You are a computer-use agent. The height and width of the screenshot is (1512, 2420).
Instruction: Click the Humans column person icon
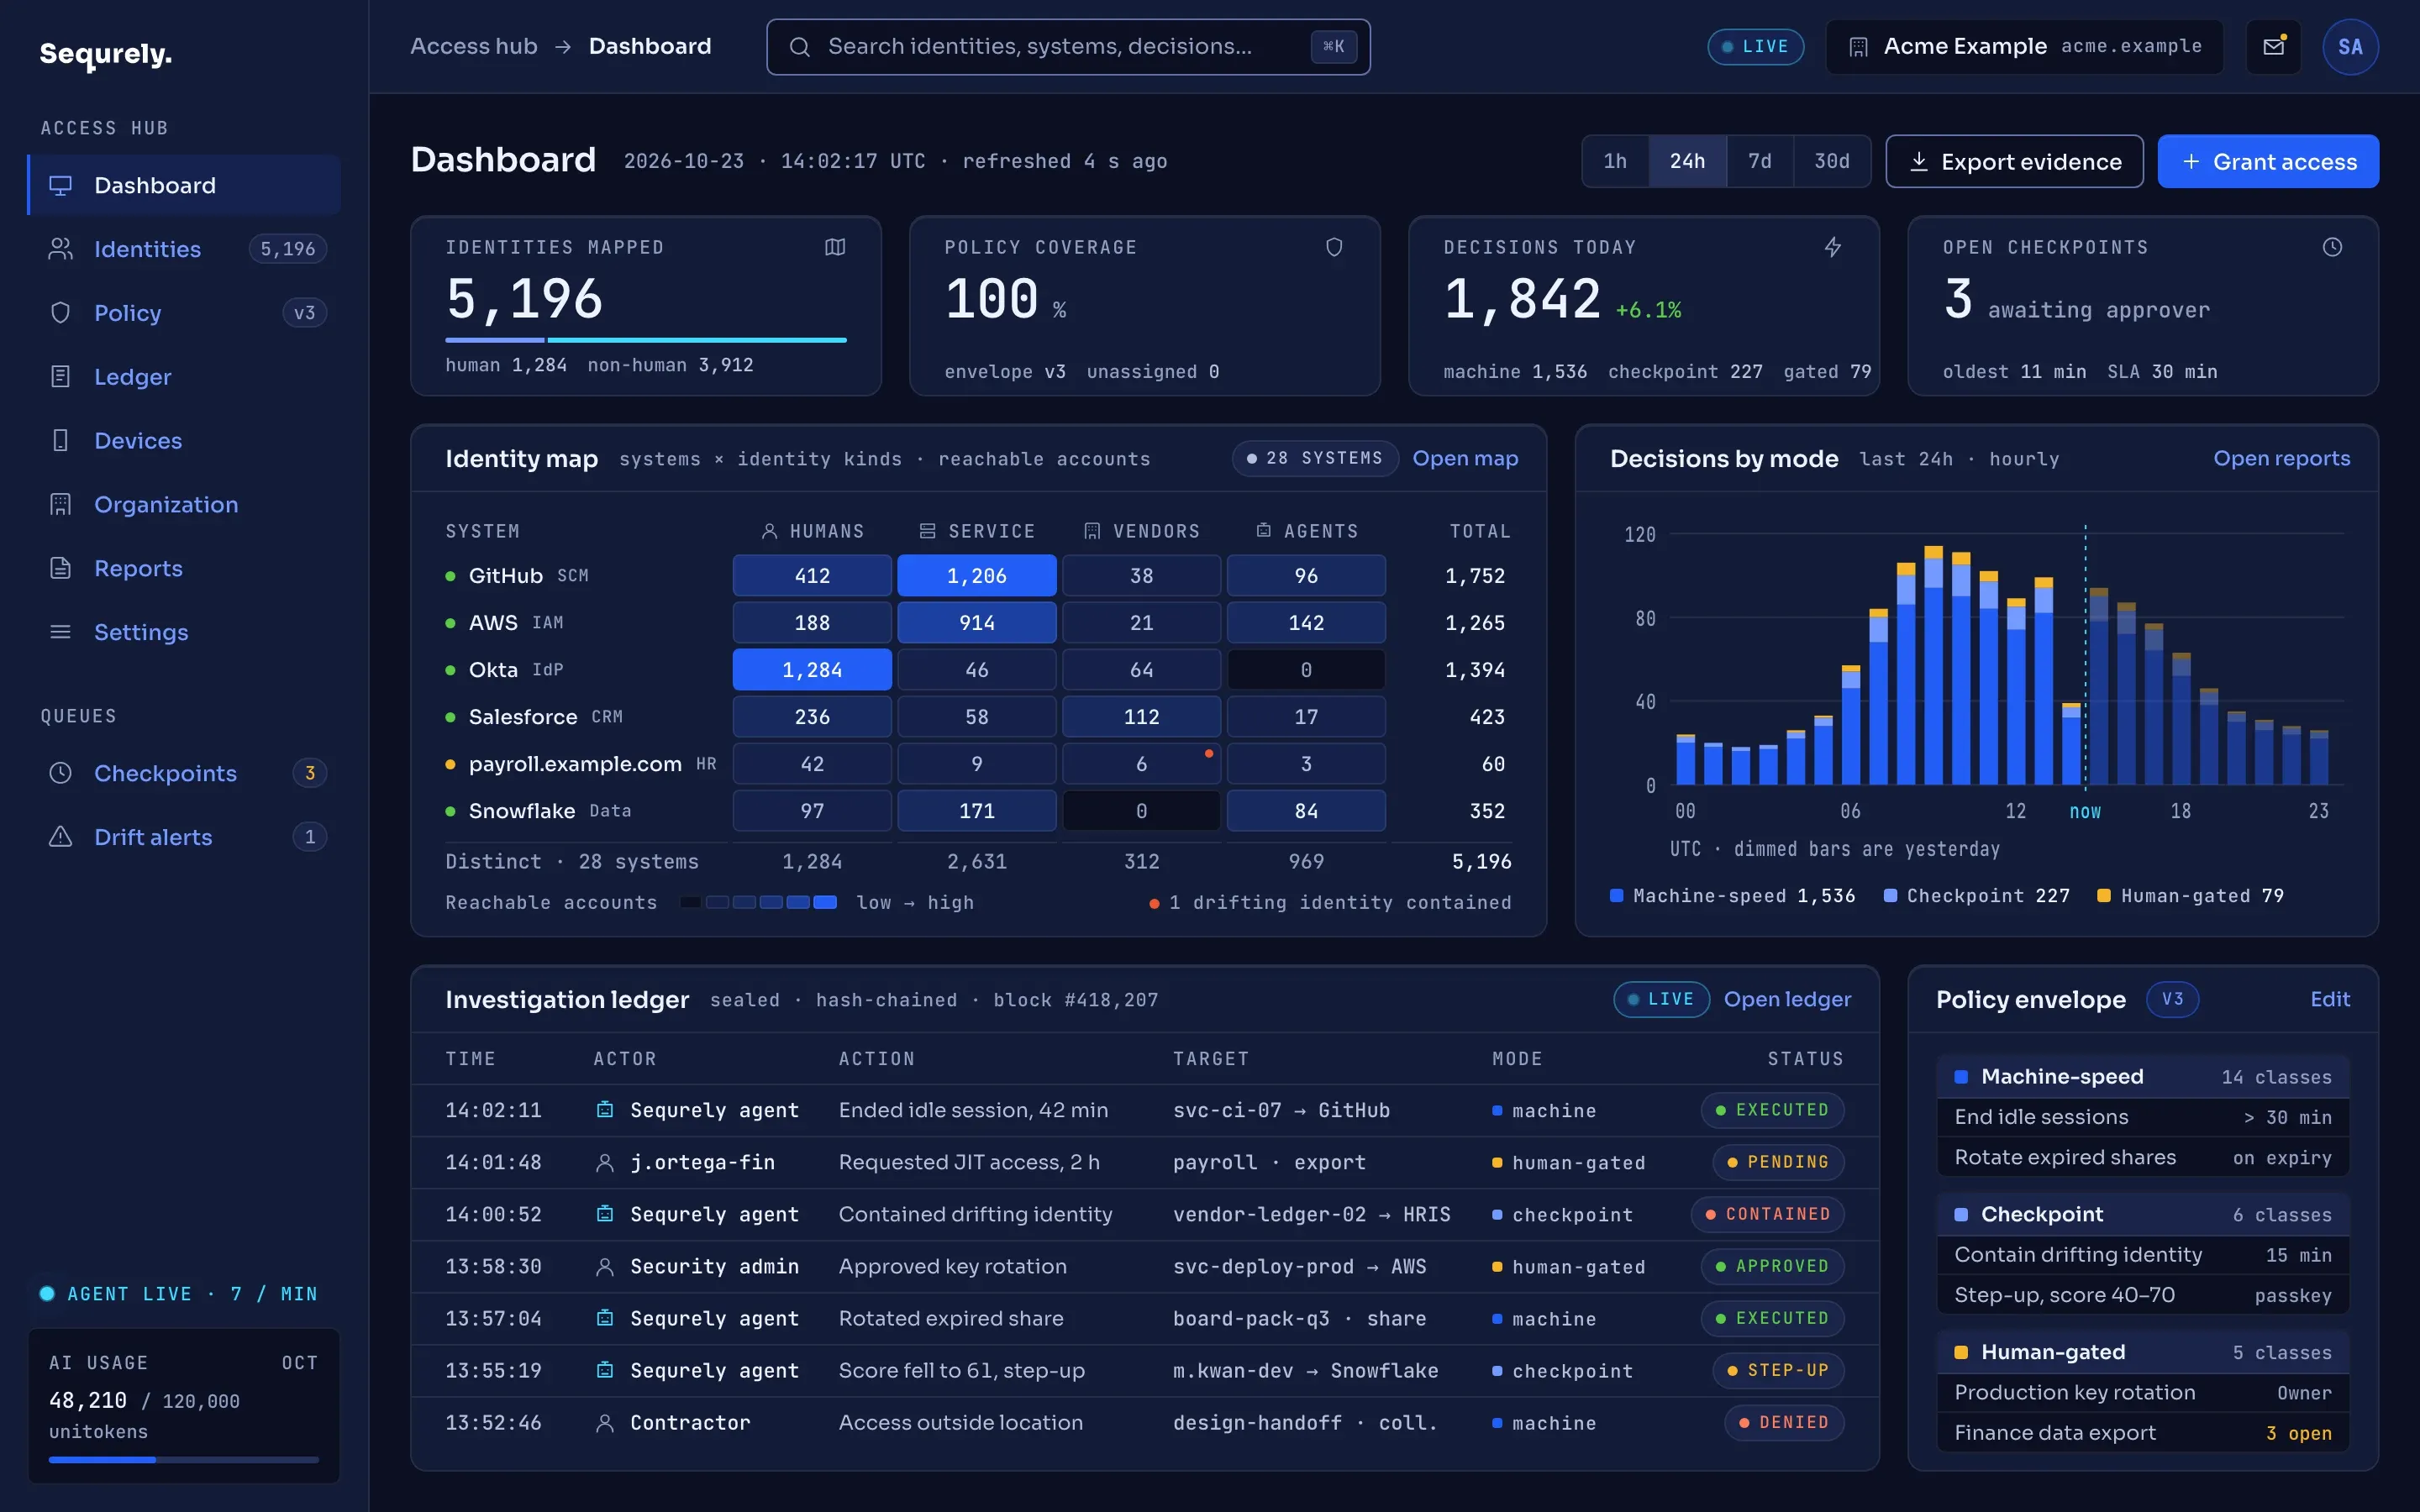(x=769, y=531)
